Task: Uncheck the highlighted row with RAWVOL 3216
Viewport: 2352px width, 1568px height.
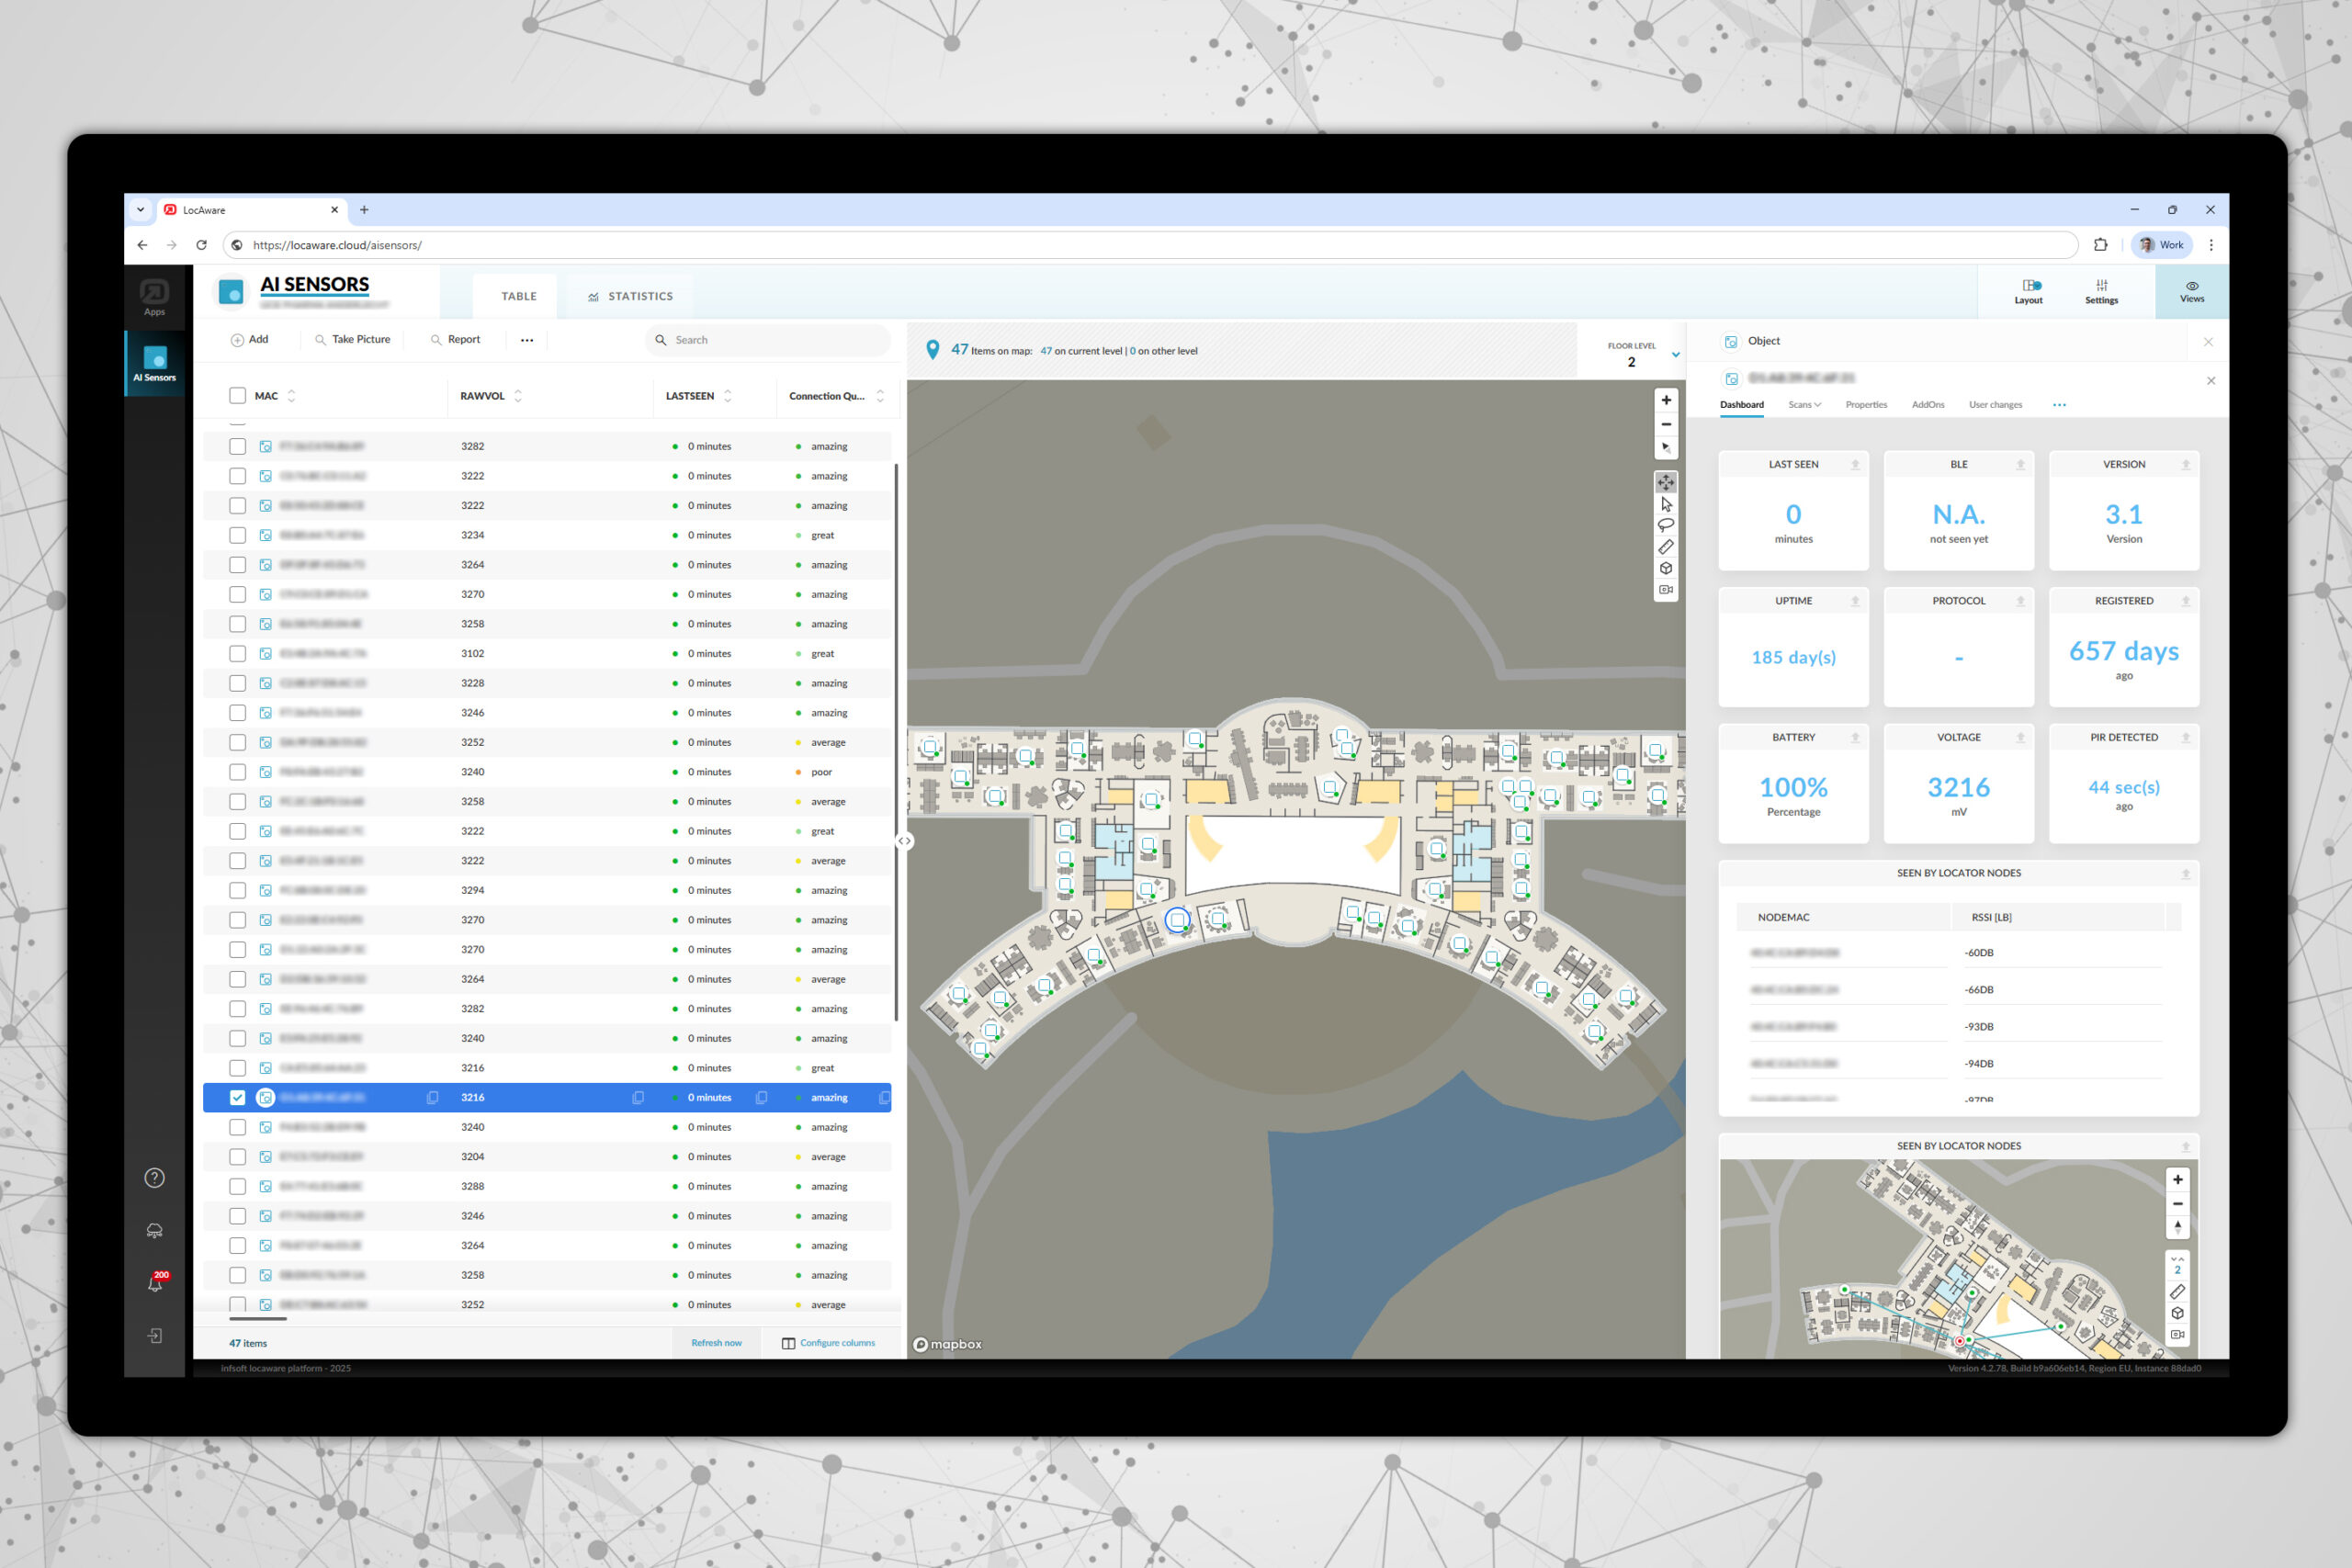Action: [237, 1097]
